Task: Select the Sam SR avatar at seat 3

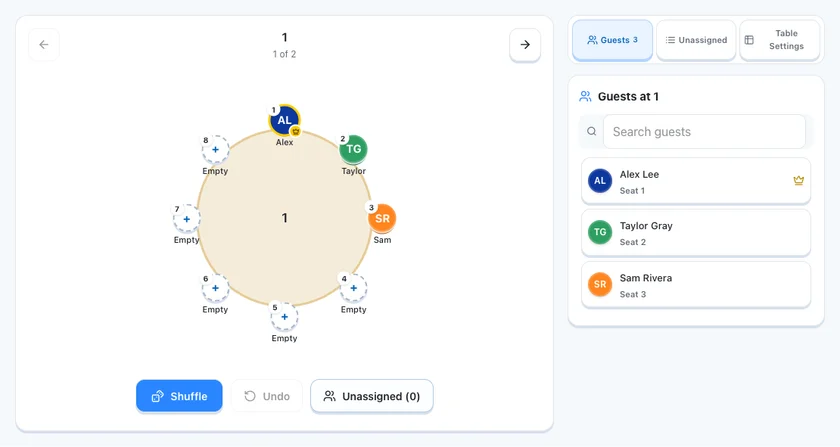Action: pos(382,218)
